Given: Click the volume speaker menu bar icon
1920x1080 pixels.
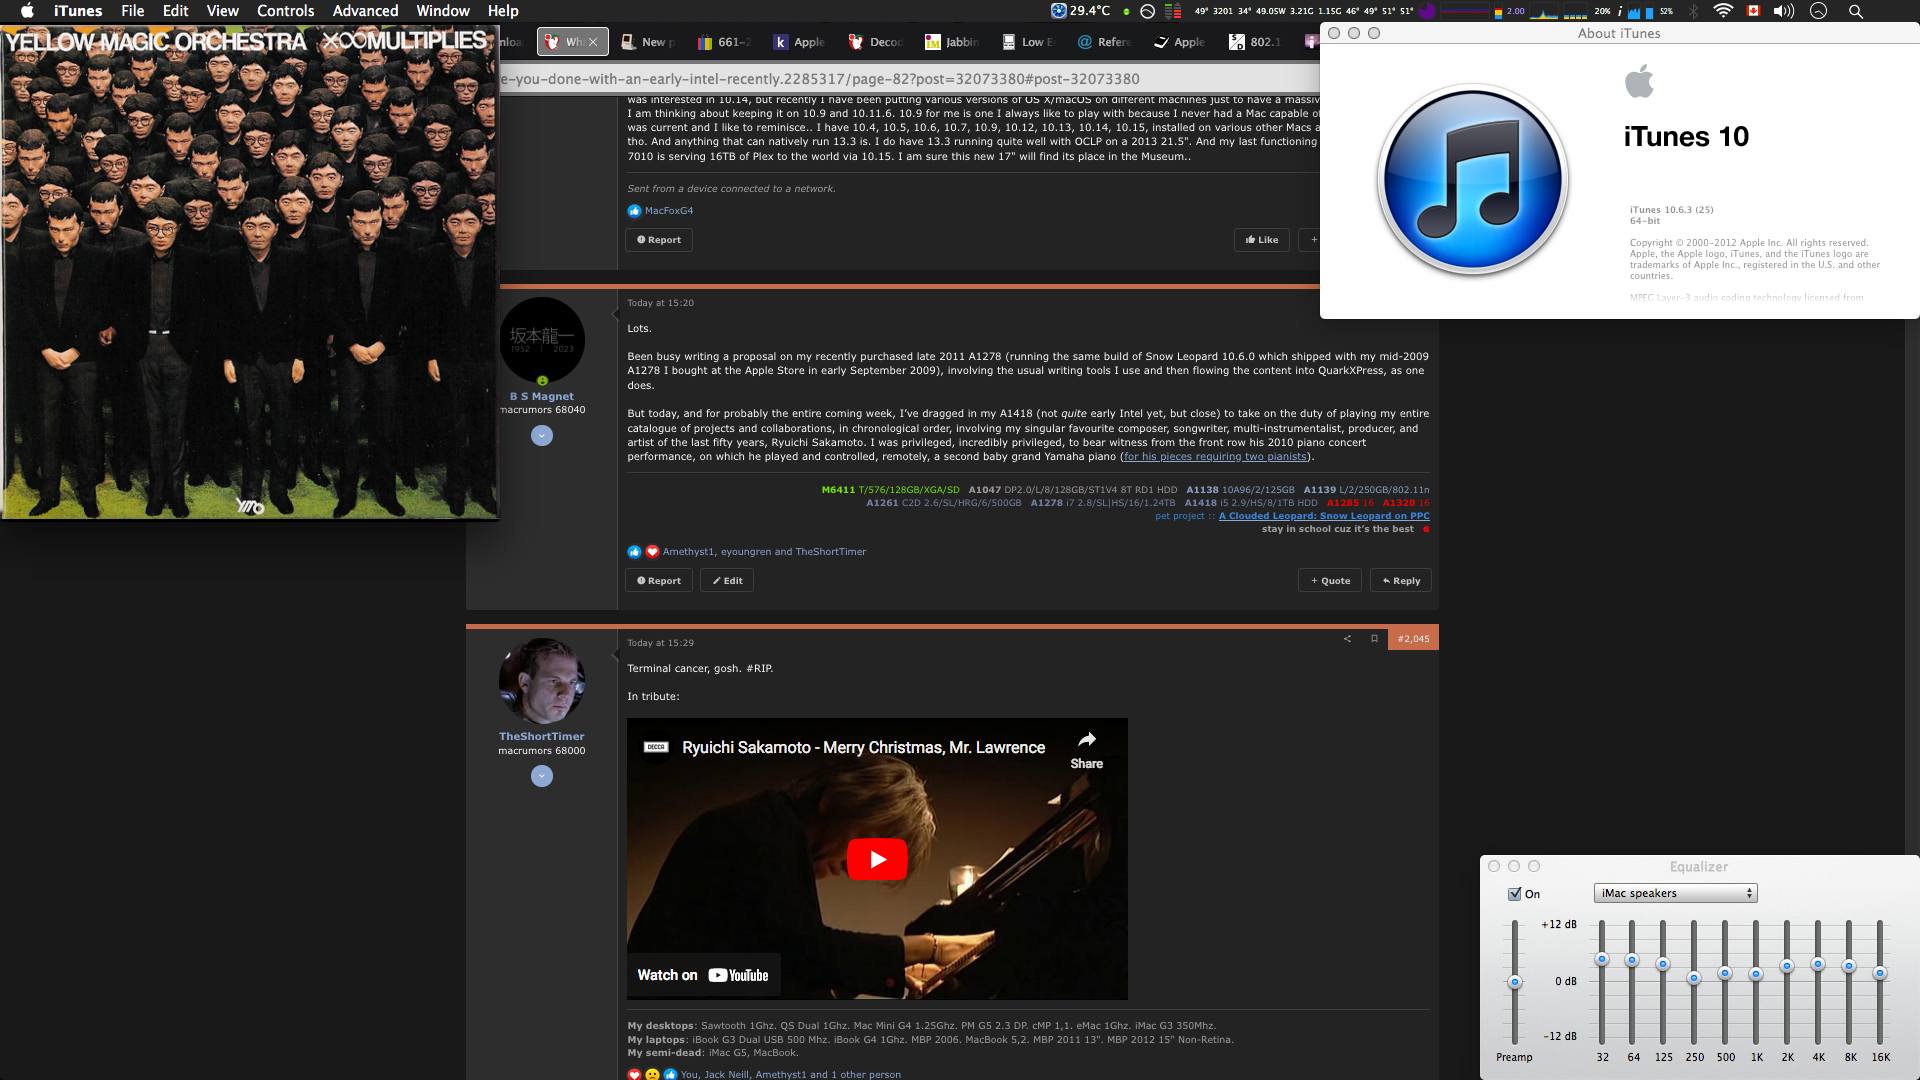Looking at the screenshot, I should 1783,11.
